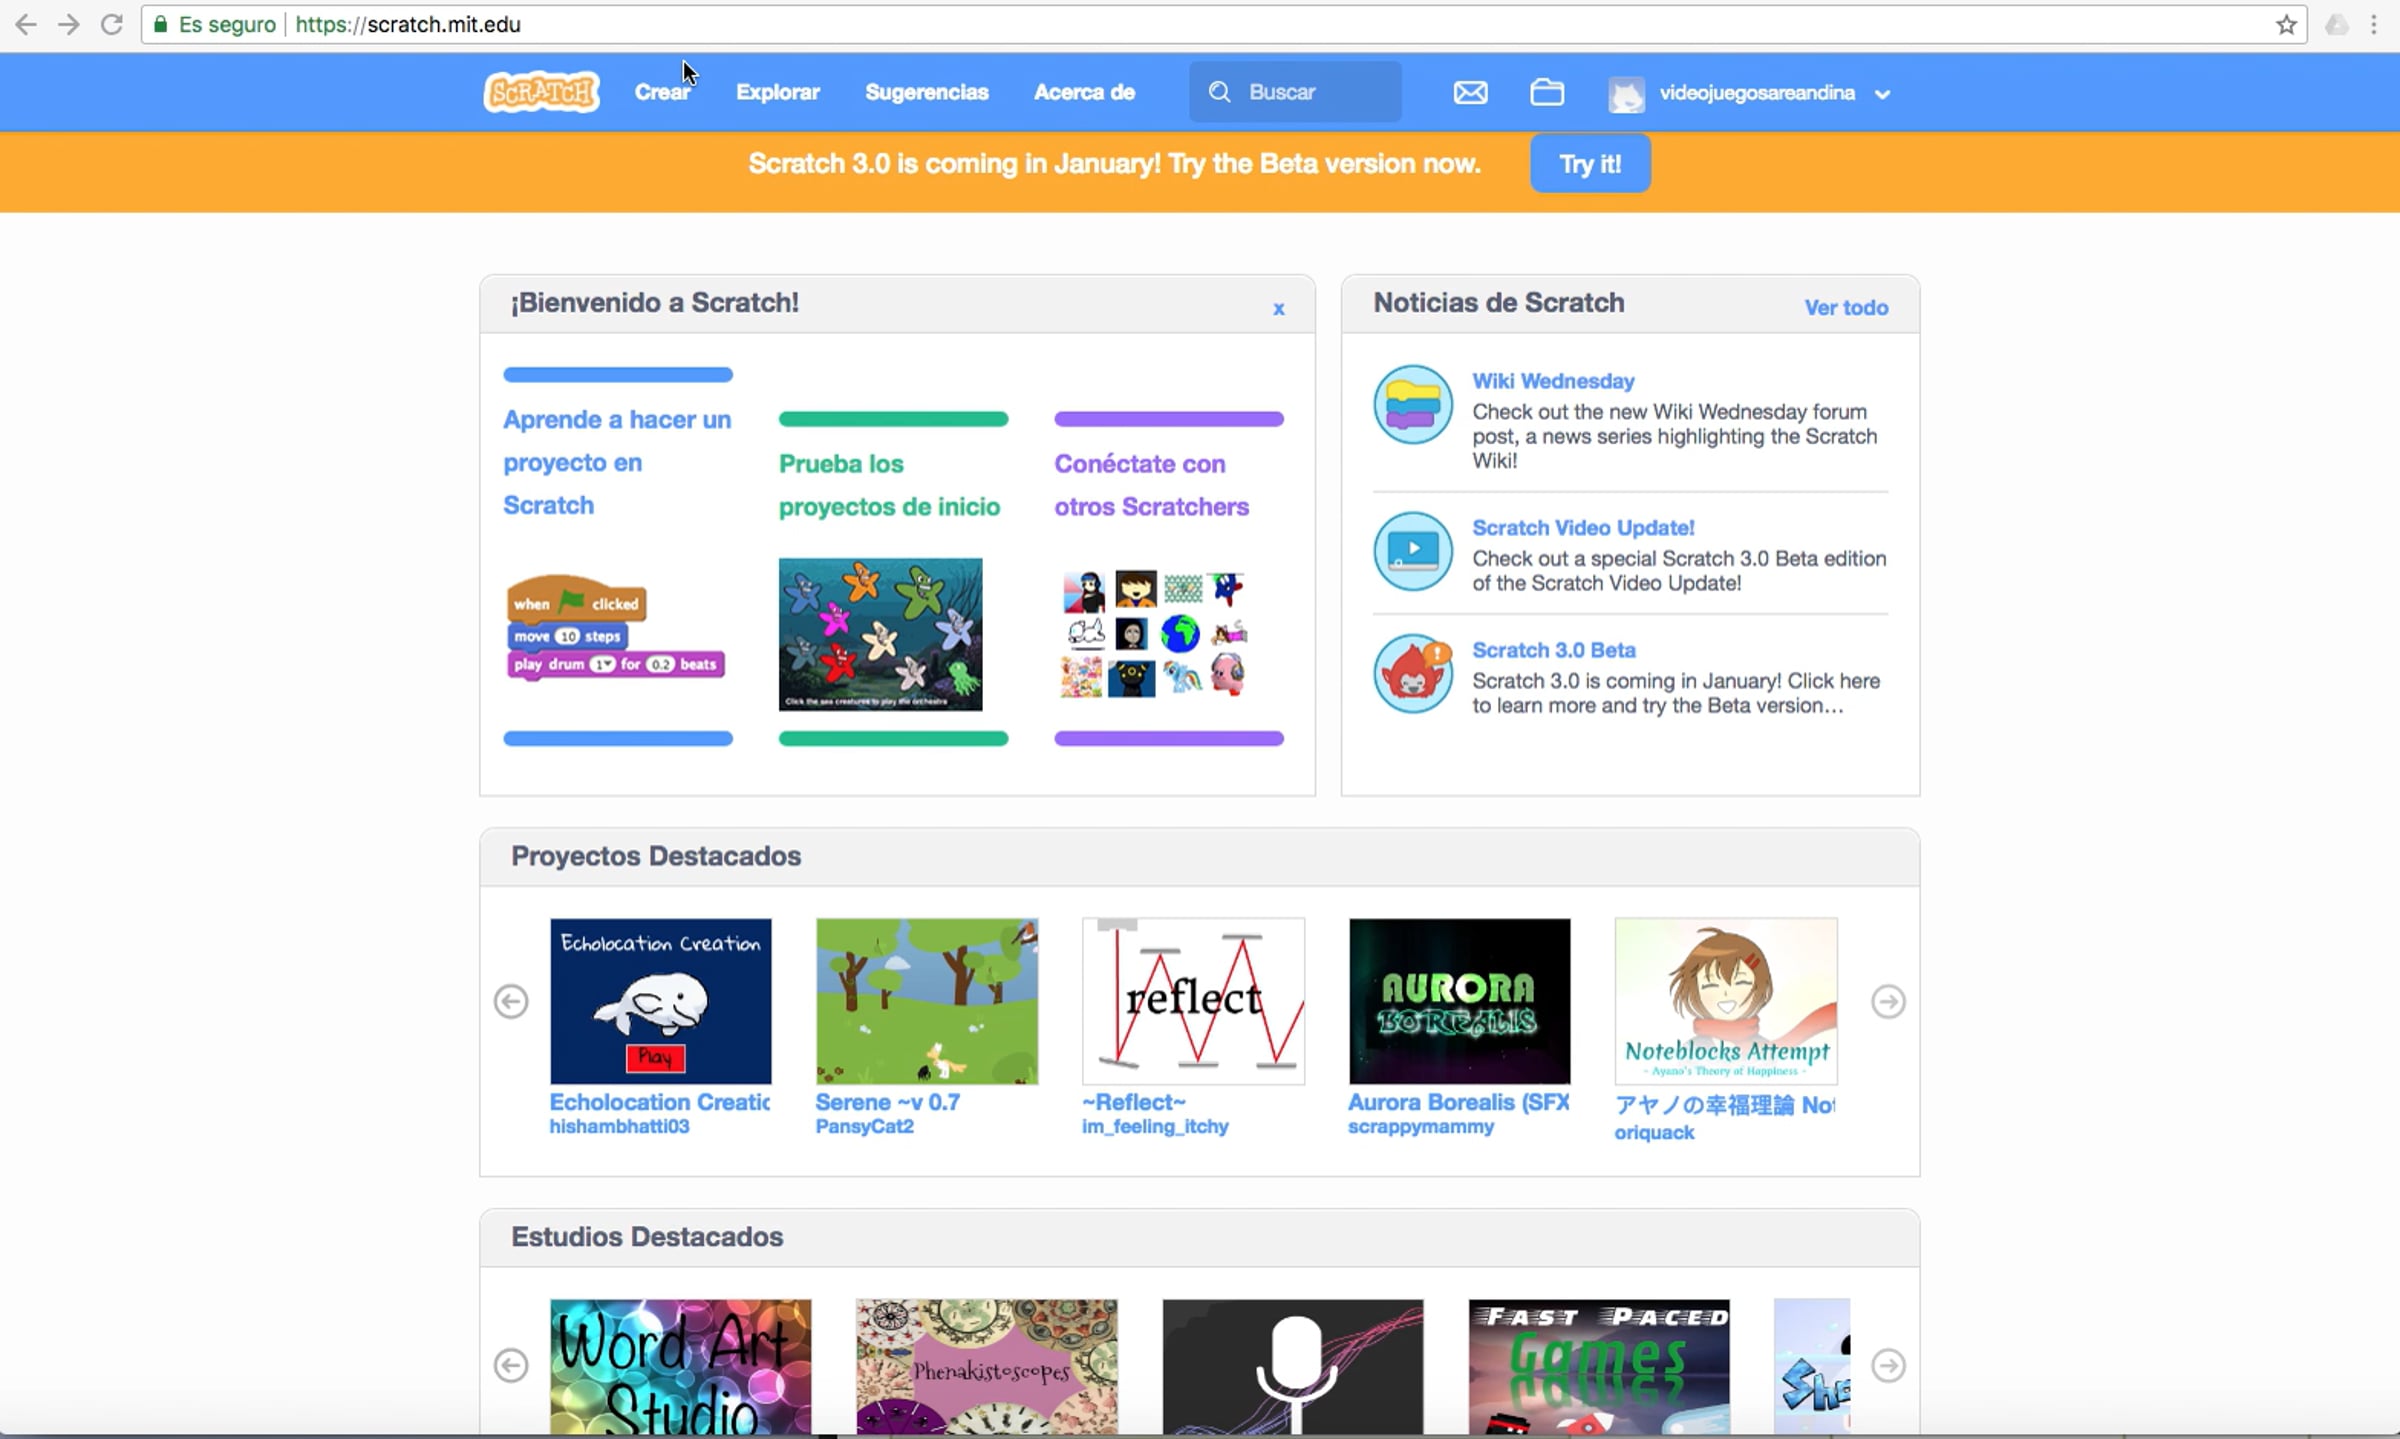Click the Wiki Wednesday news icon

(1412, 405)
